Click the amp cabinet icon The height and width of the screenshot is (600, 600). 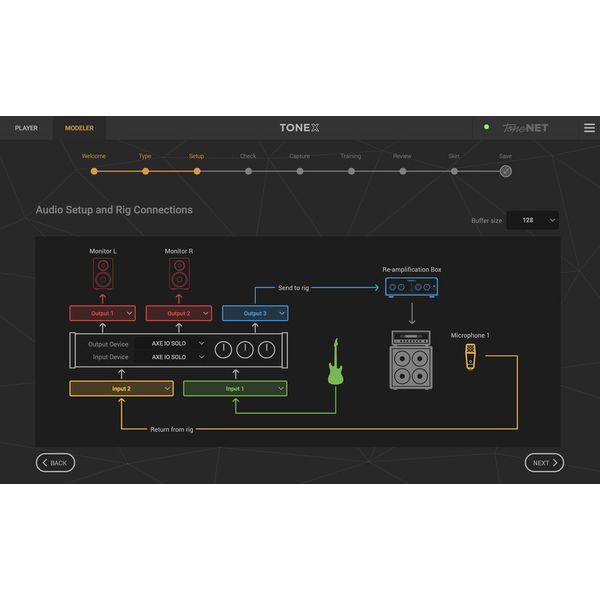[x=411, y=361]
